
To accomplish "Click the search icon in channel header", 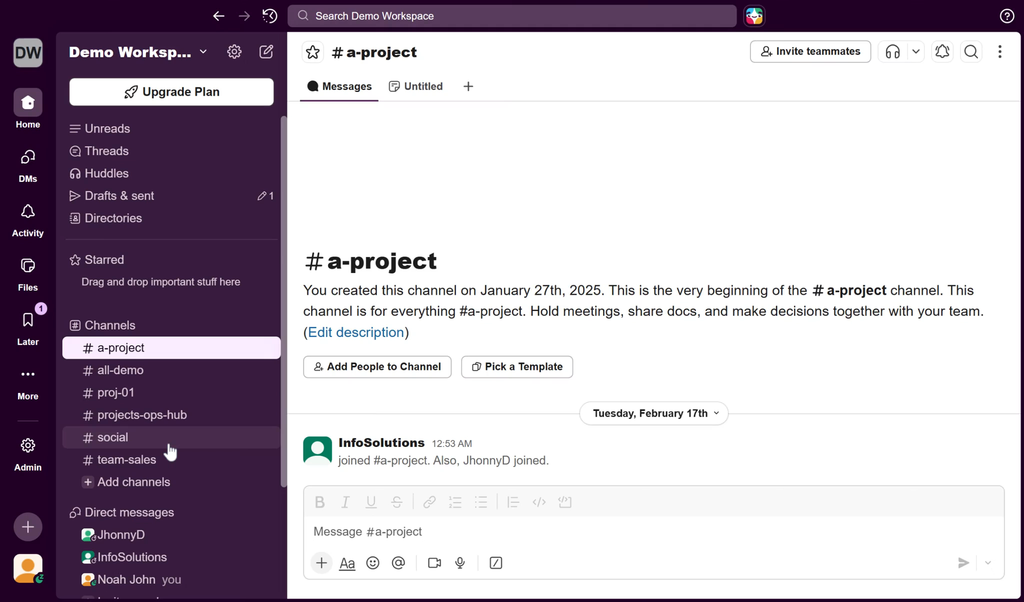I will [971, 52].
